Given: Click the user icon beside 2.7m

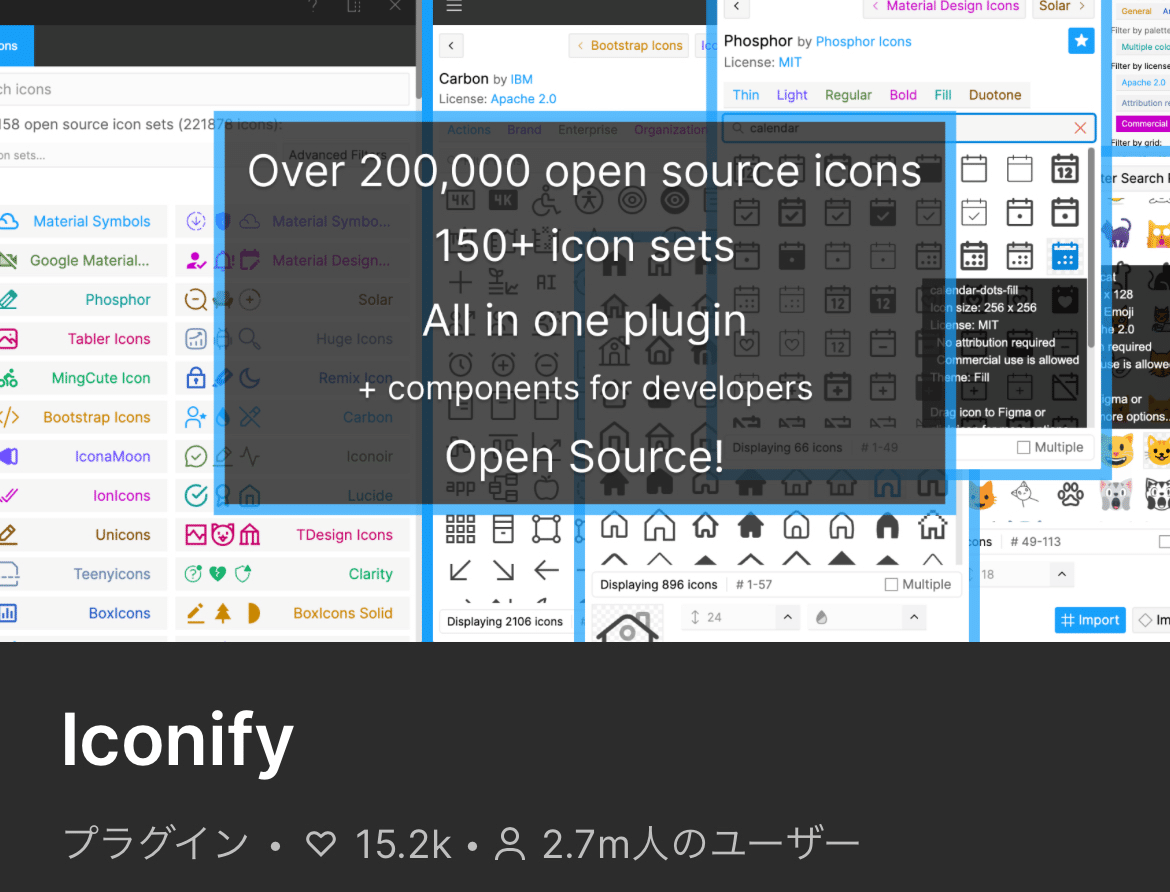Looking at the screenshot, I should pos(510,844).
